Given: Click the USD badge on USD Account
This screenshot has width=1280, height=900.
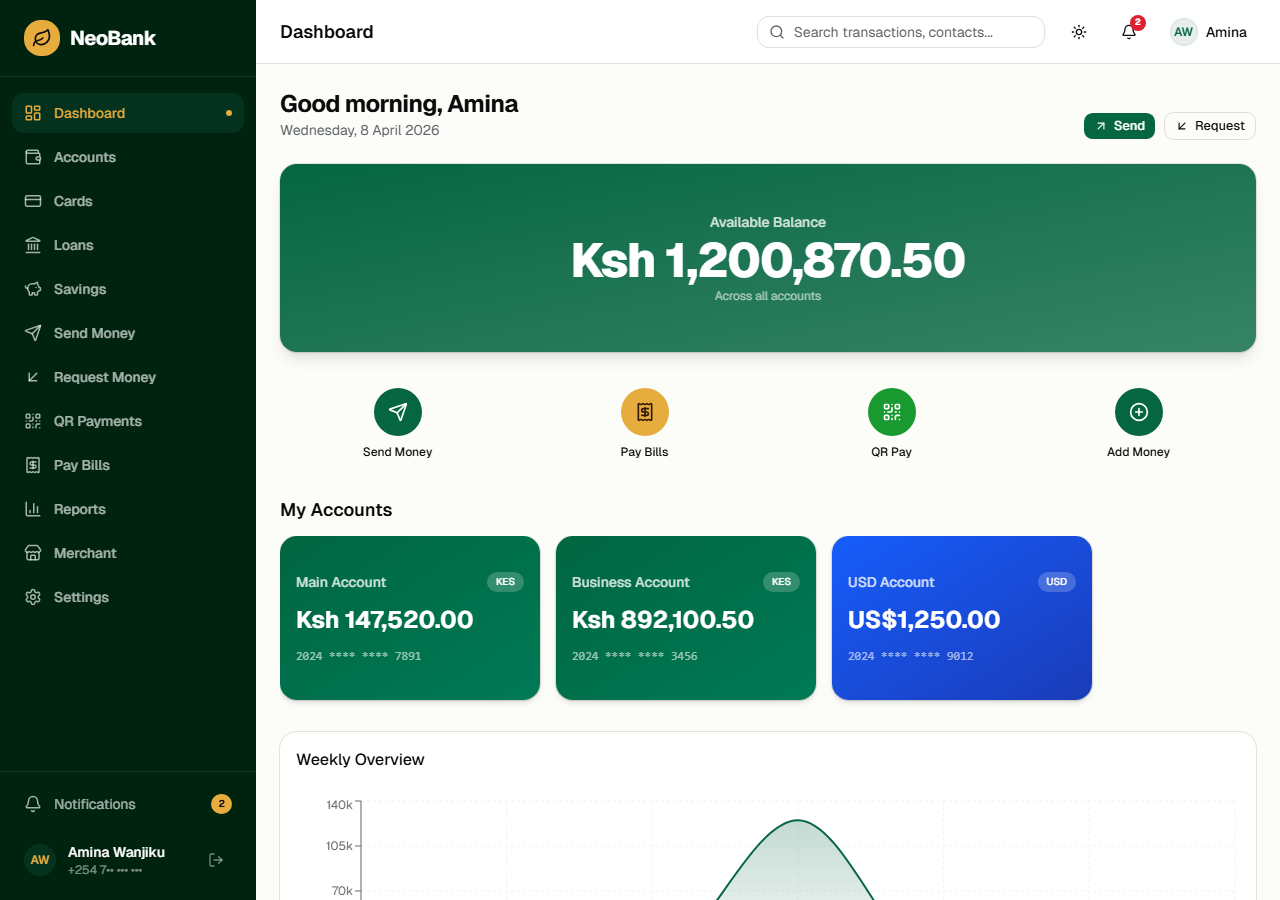Looking at the screenshot, I should point(1057,582).
